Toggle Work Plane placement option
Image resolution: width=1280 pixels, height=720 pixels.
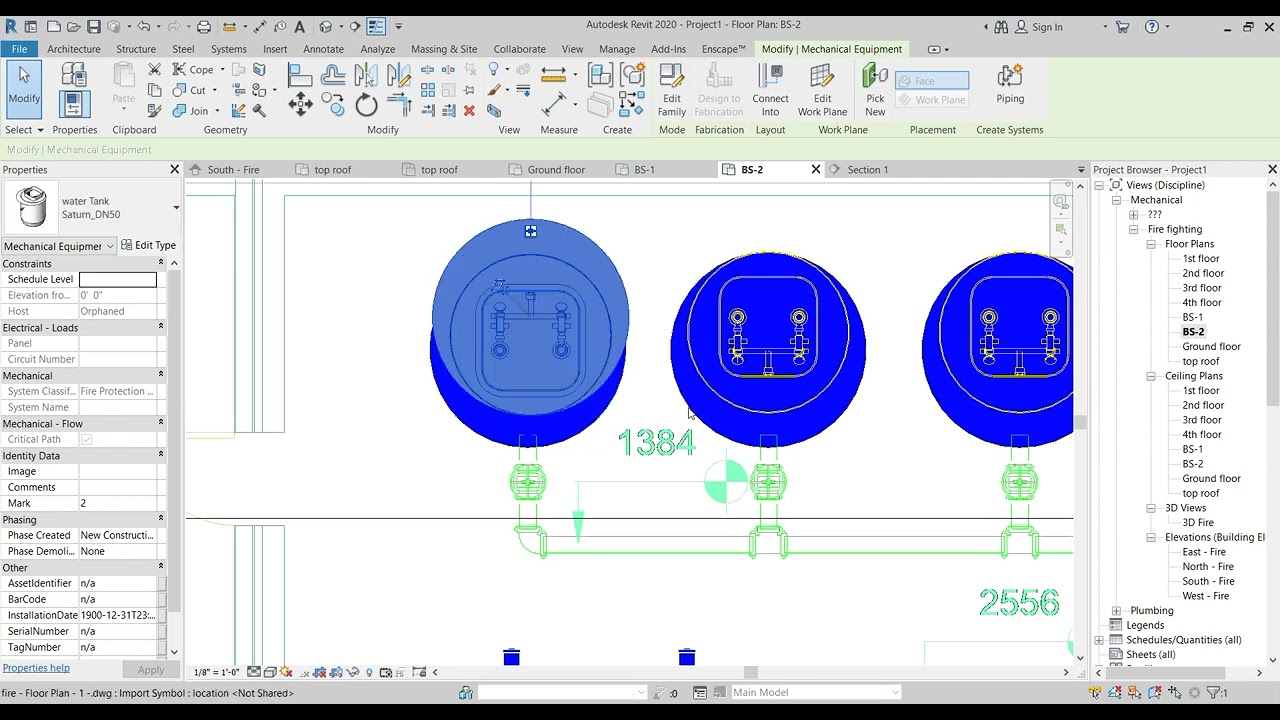932,99
